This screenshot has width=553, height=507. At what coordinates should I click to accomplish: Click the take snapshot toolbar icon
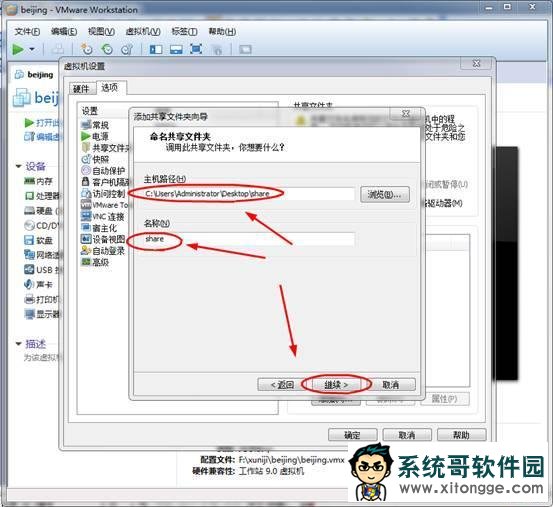click(86, 49)
